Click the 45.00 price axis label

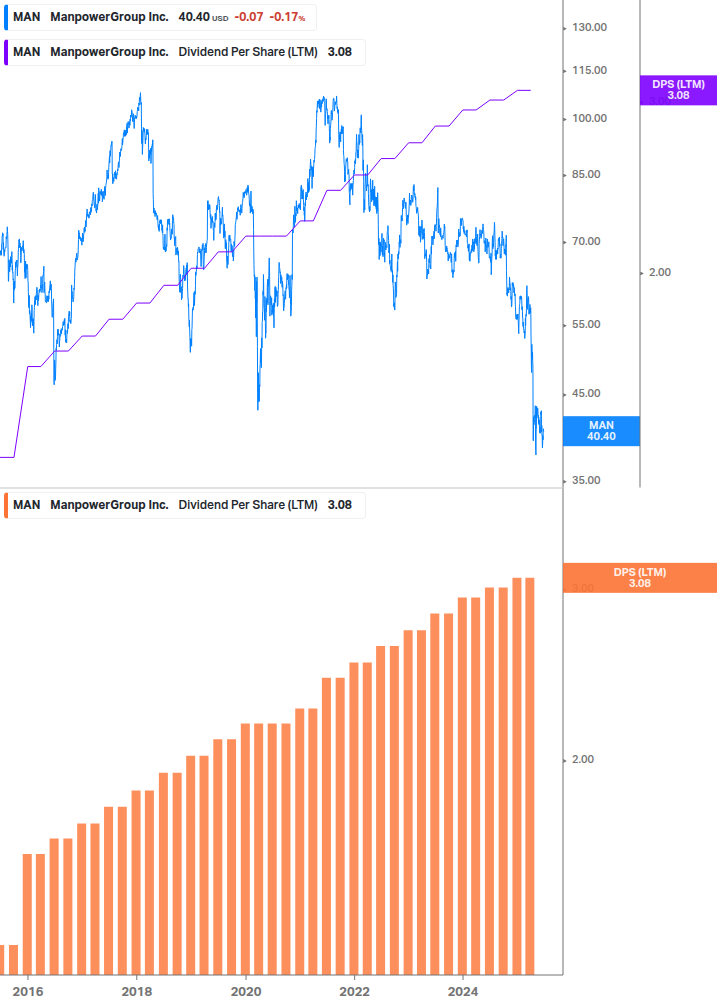(x=586, y=394)
